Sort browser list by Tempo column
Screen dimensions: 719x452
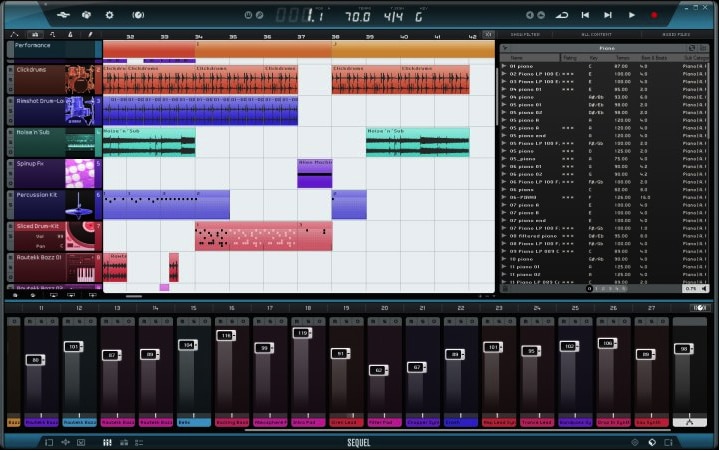pos(622,58)
